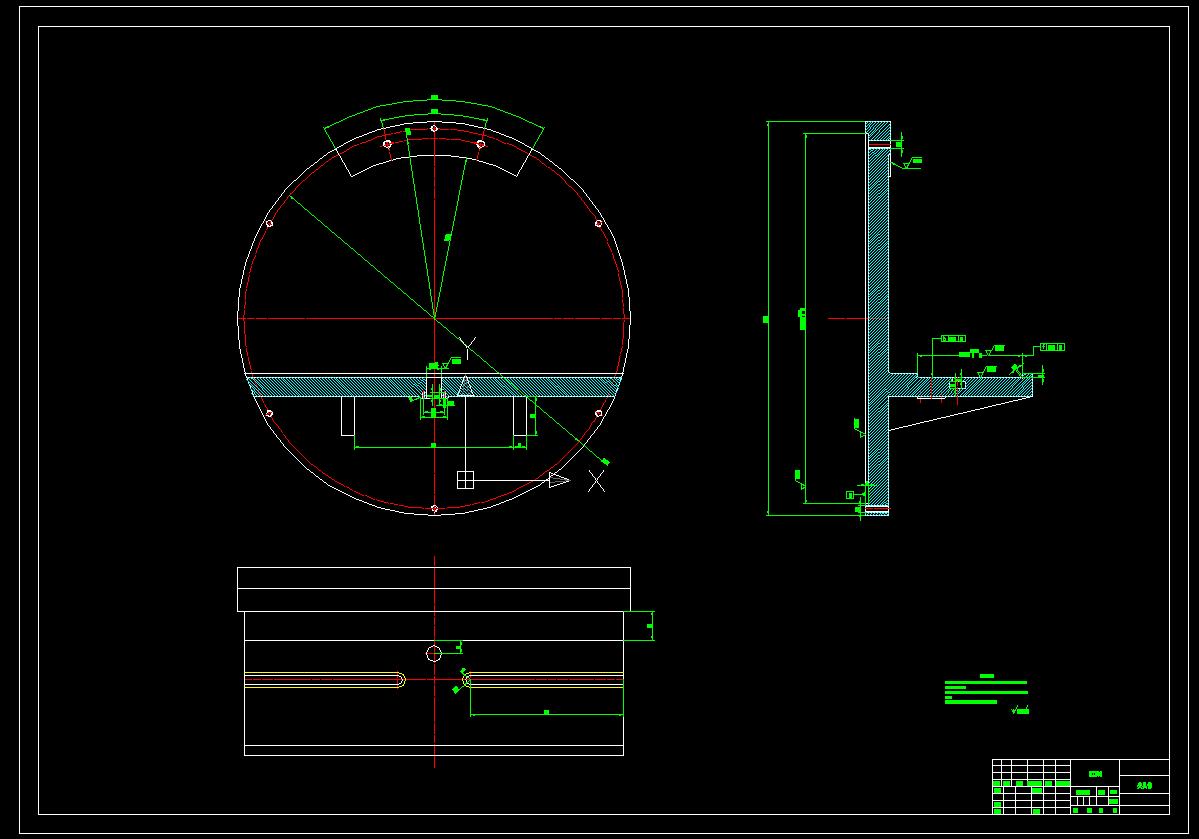Select the rightmost geometric tolerance frame in section view
Screen dimensions: 1199x839
pyautogui.click(x=1052, y=347)
